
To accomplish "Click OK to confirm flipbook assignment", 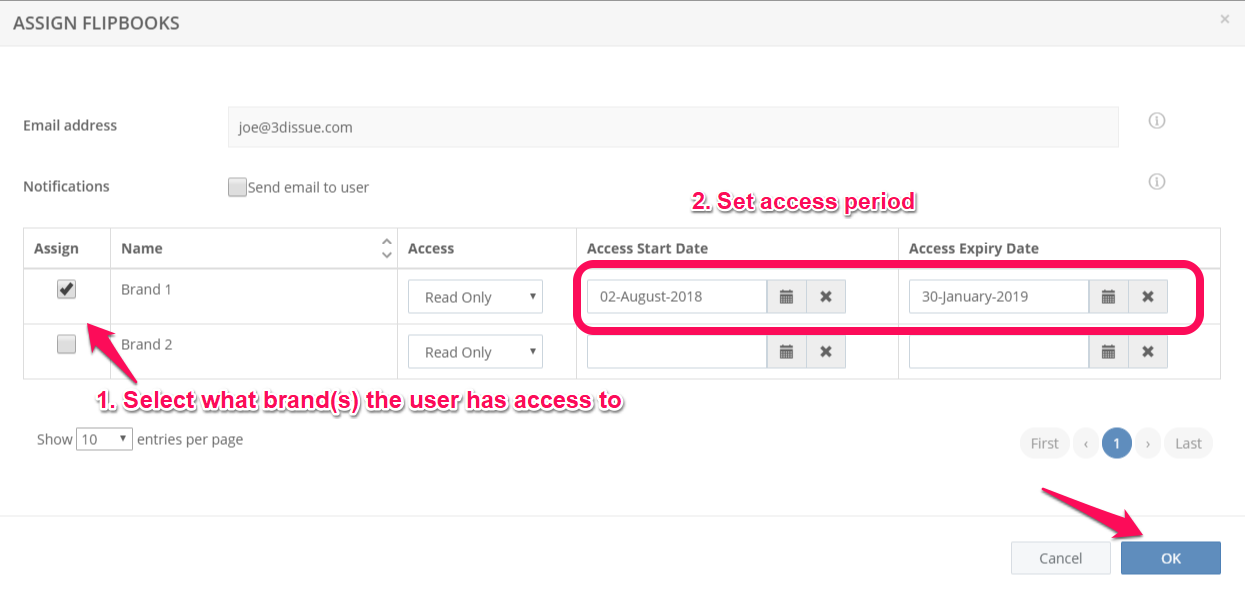I will (1170, 558).
